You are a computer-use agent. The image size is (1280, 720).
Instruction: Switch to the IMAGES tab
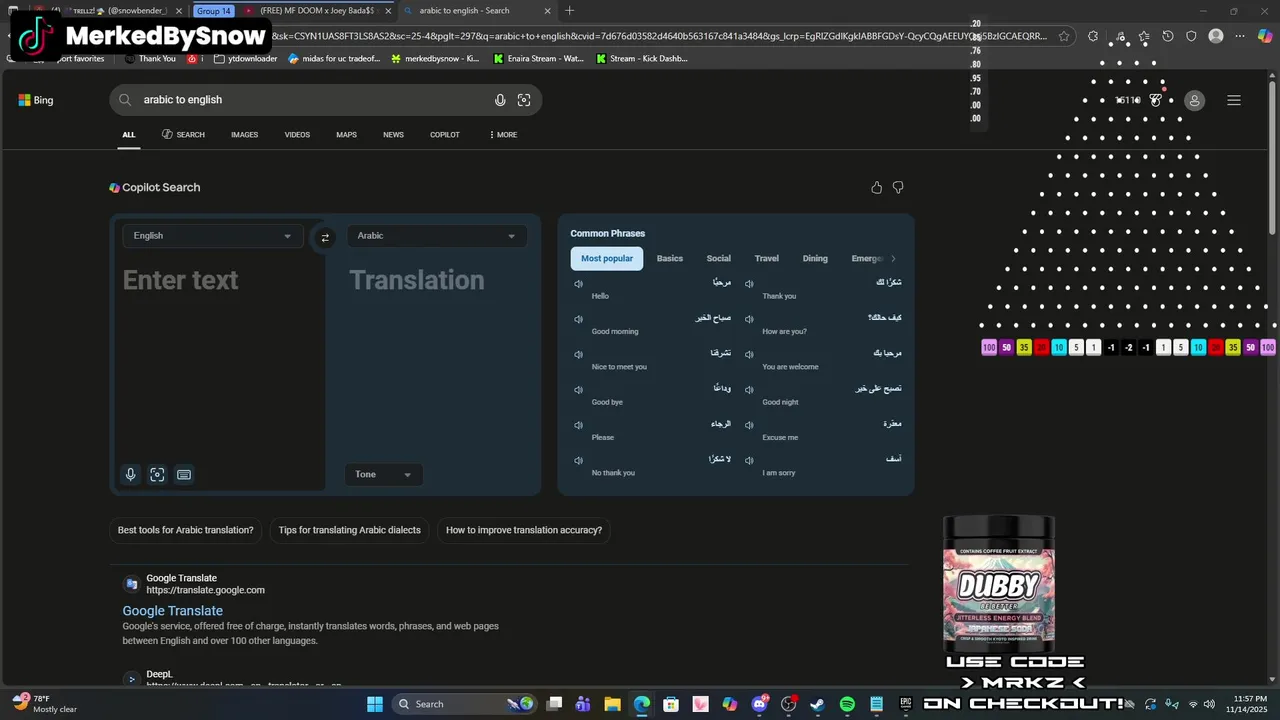click(x=244, y=135)
